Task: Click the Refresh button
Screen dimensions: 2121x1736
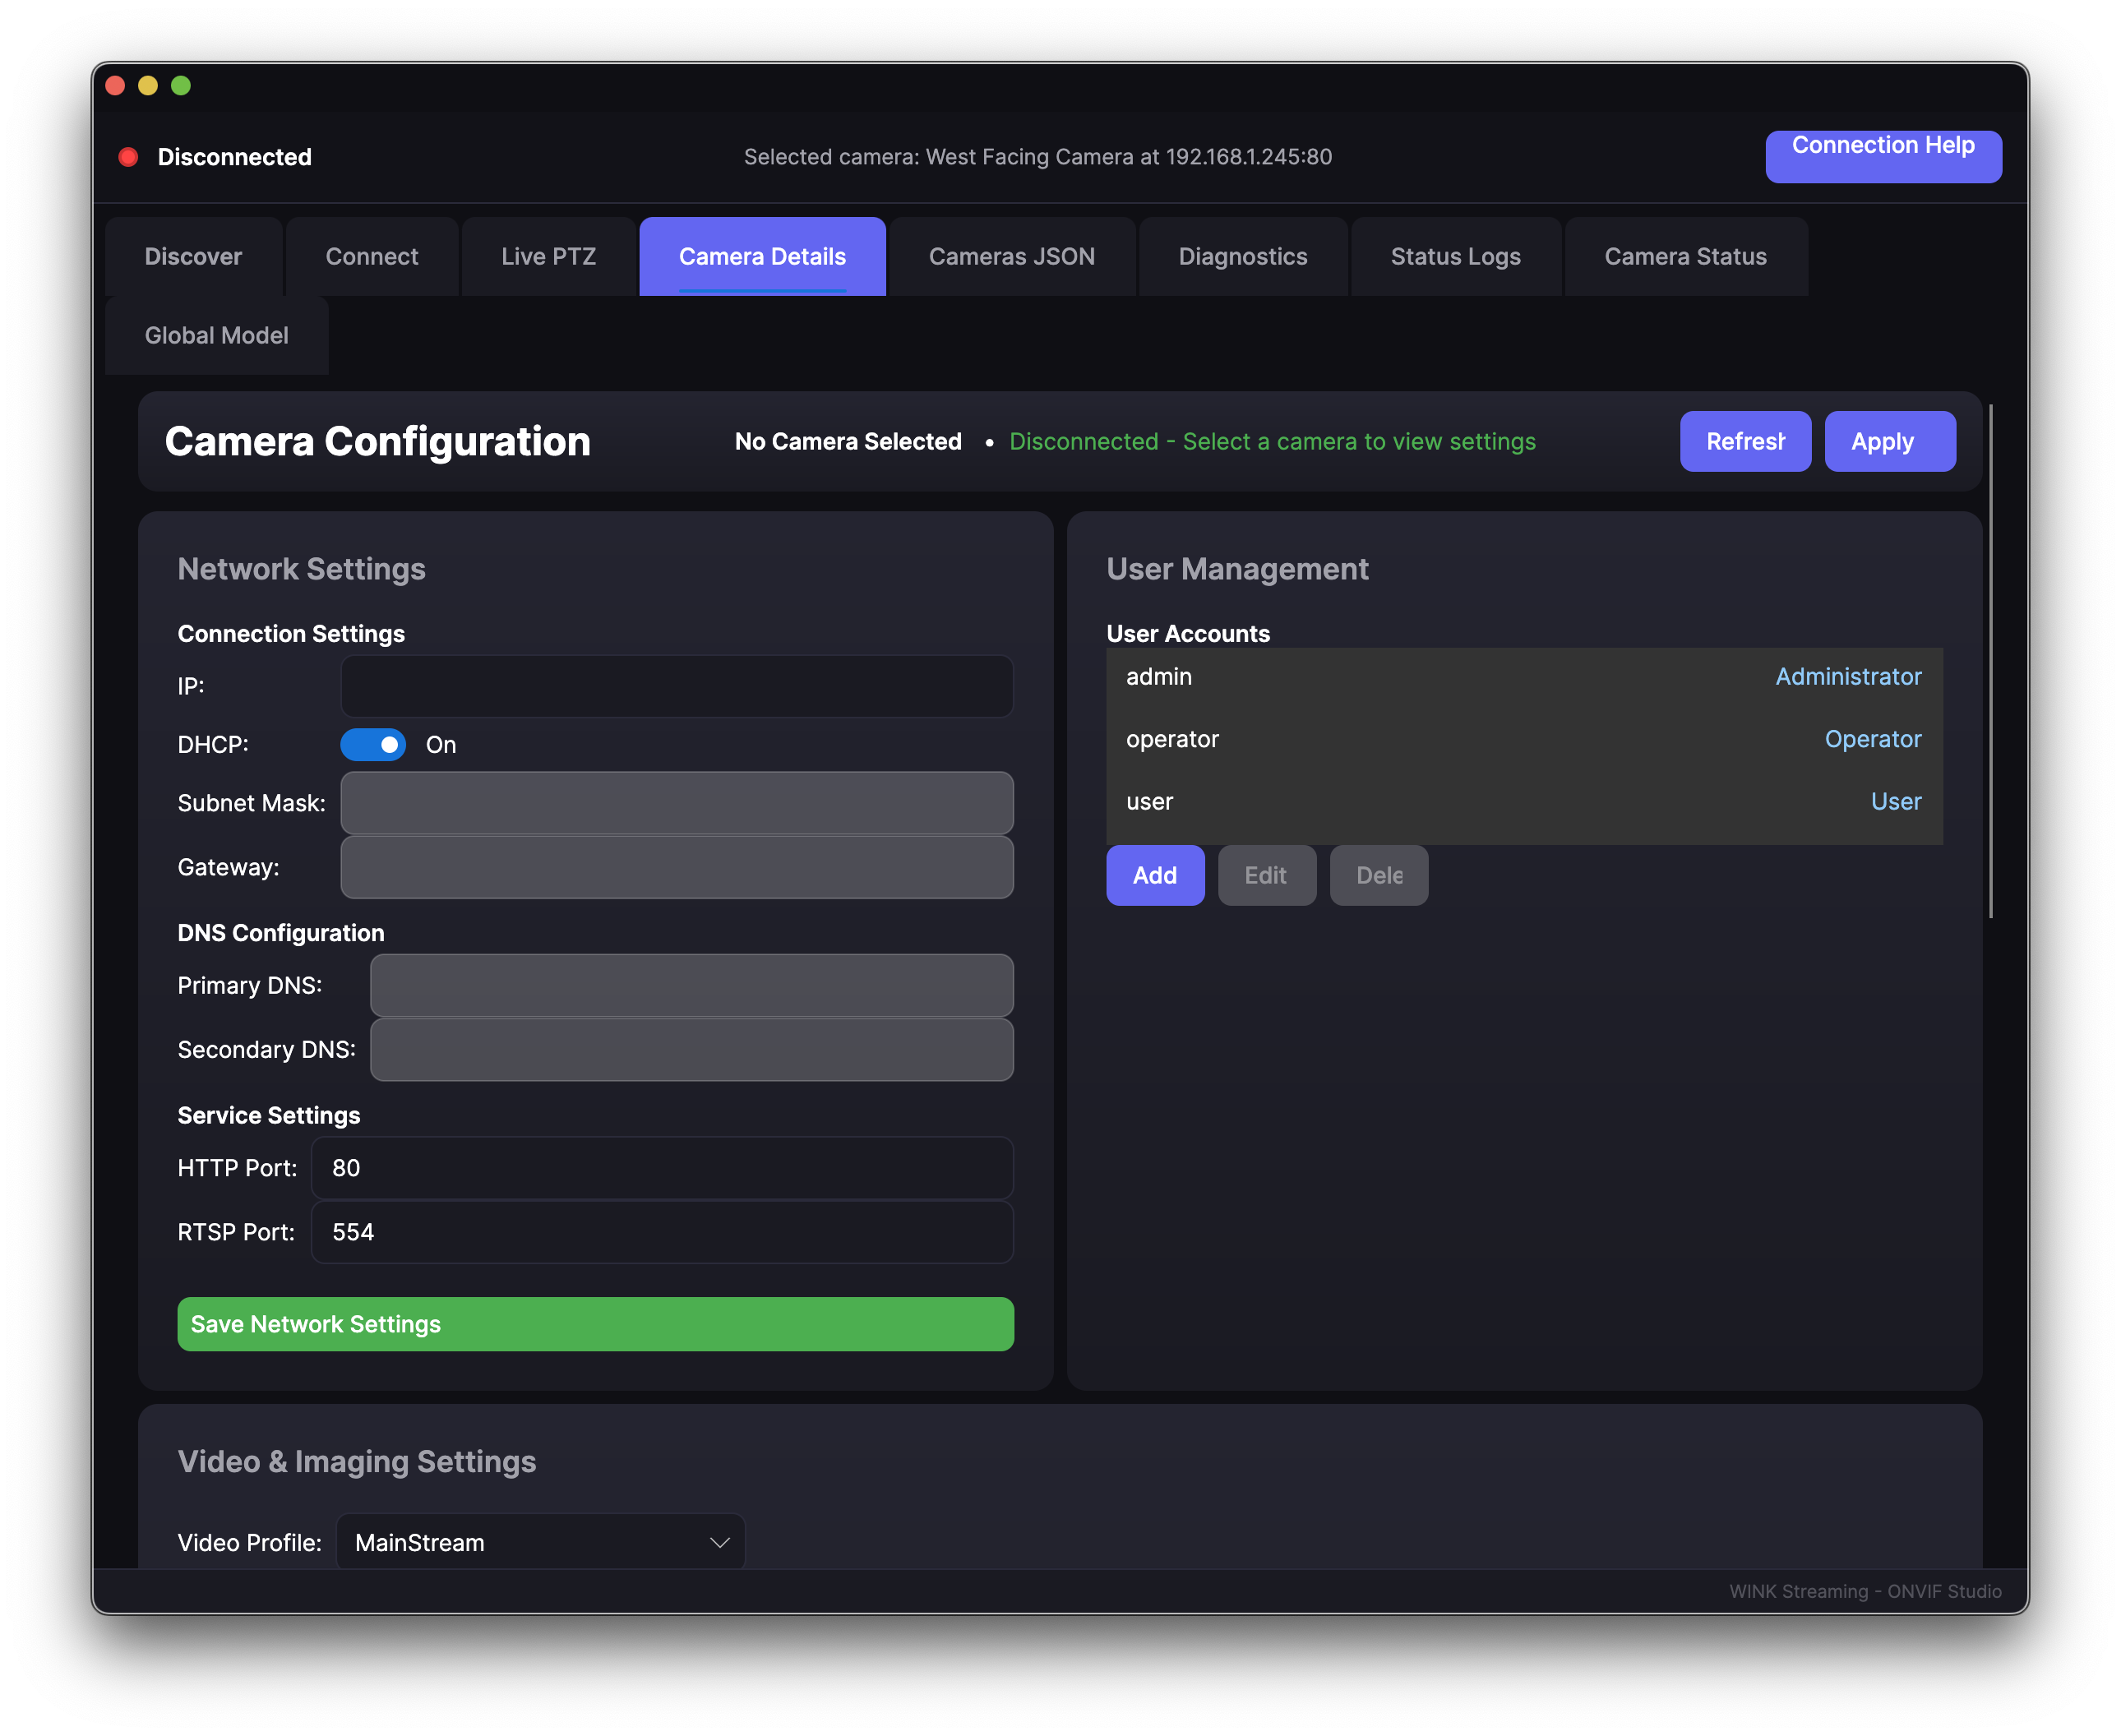Action: (x=1745, y=441)
